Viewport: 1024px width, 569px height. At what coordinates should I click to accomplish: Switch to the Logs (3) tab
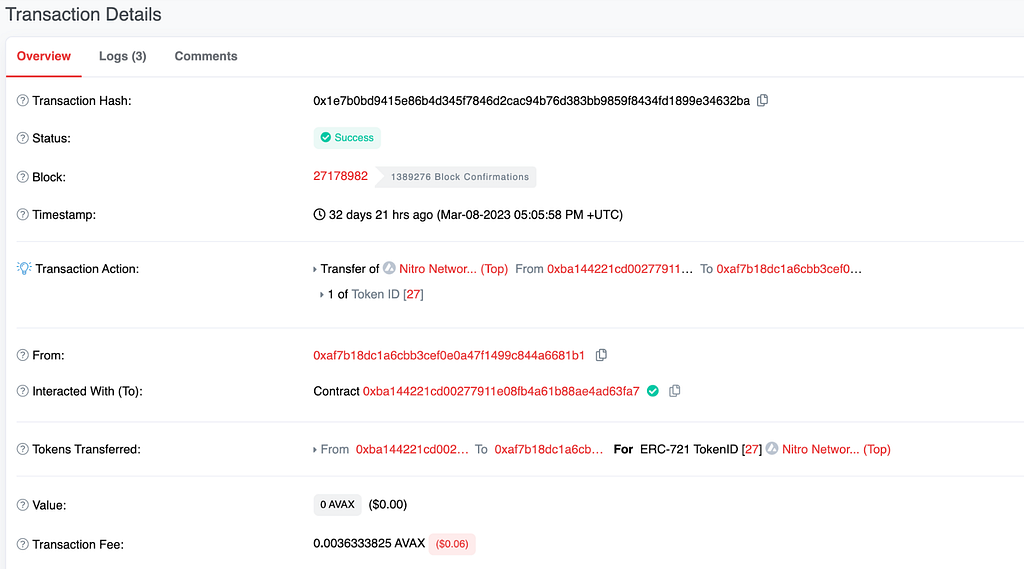coord(123,56)
